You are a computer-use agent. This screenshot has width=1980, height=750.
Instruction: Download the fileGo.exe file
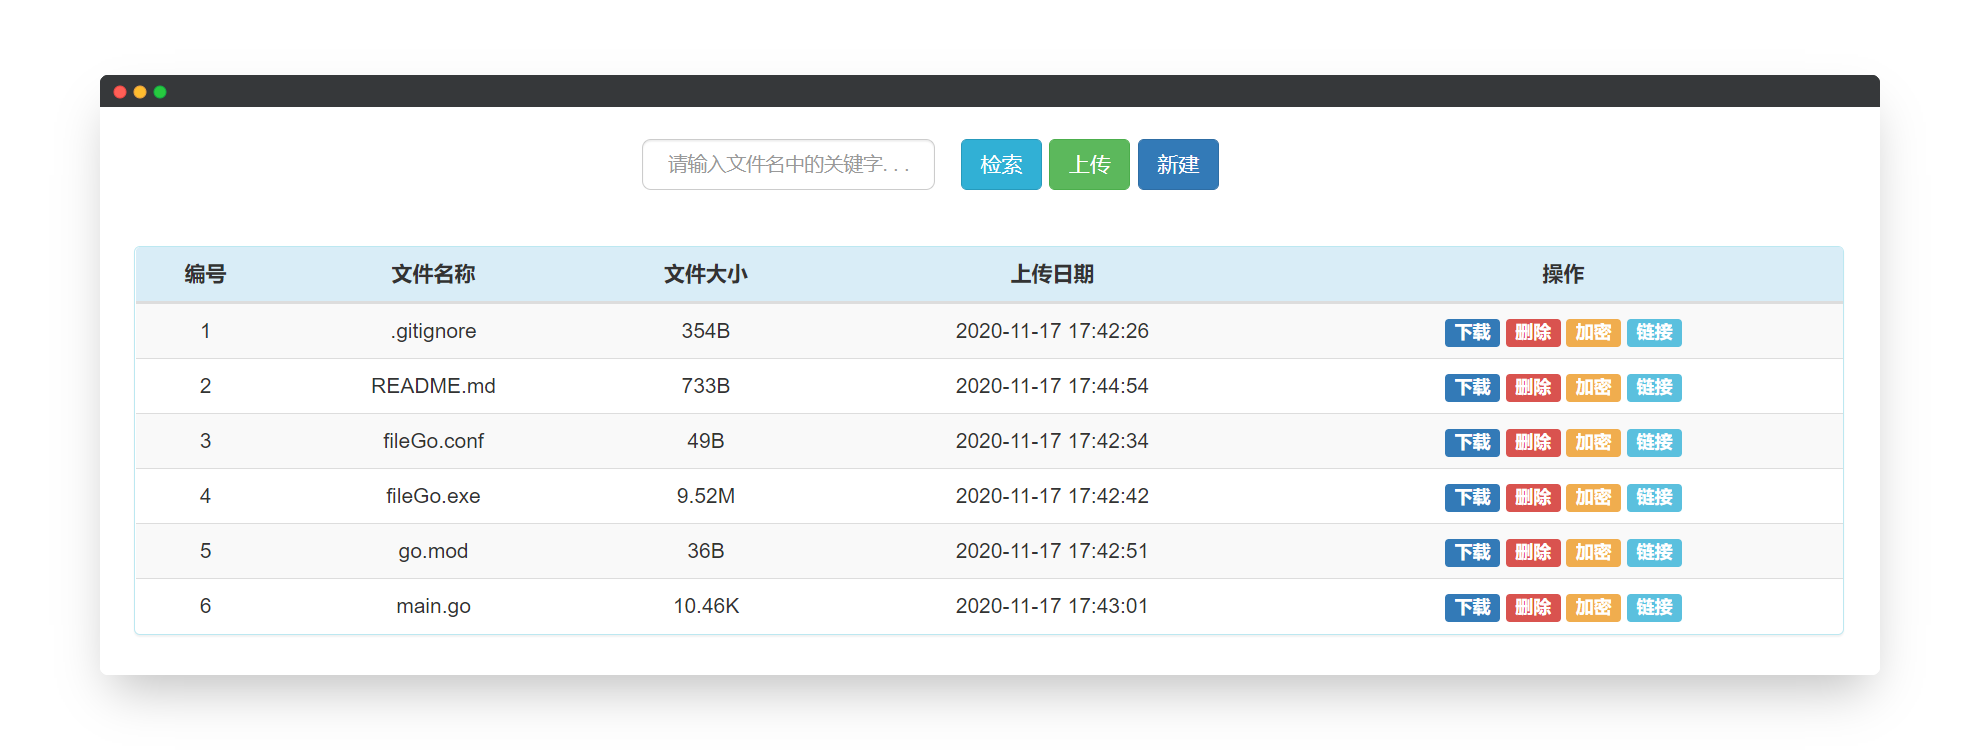click(x=1472, y=497)
